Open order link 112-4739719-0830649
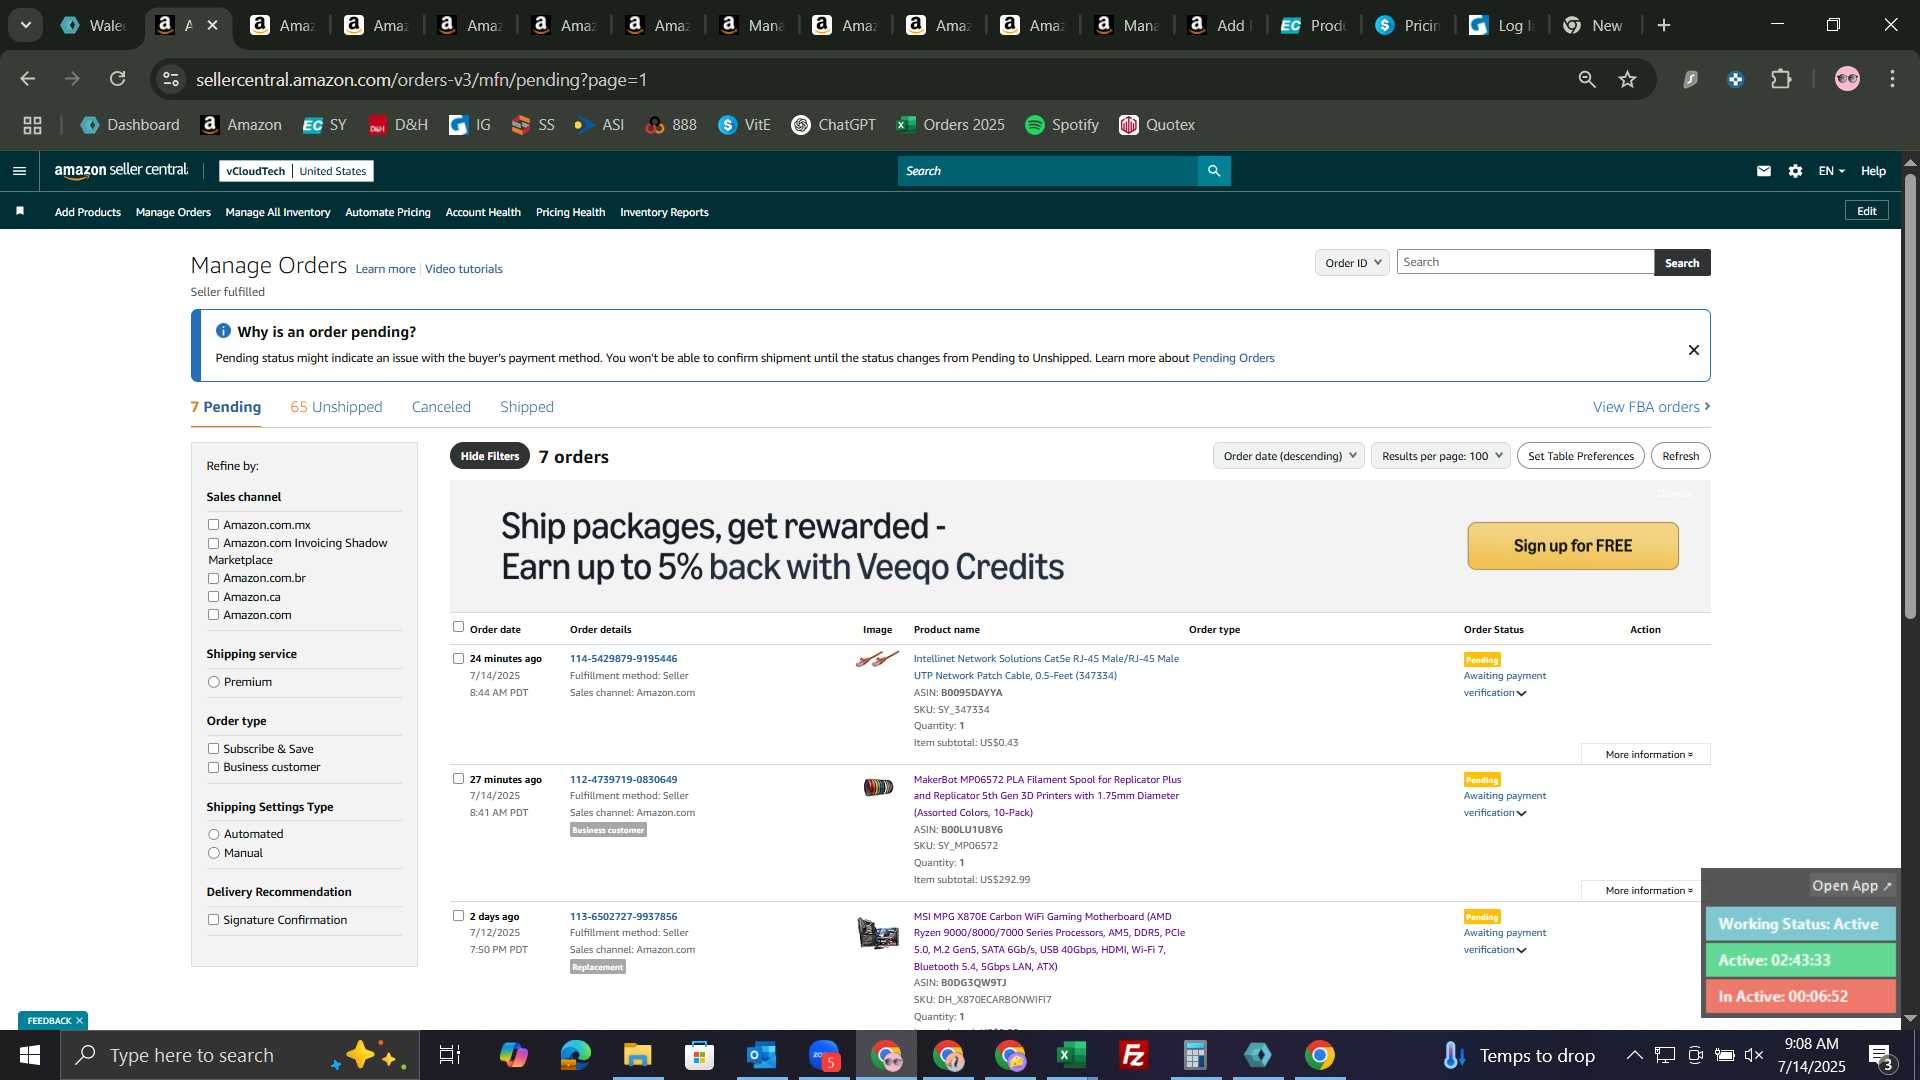Image resolution: width=1920 pixels, height=1080 pixels. (623, 779)
